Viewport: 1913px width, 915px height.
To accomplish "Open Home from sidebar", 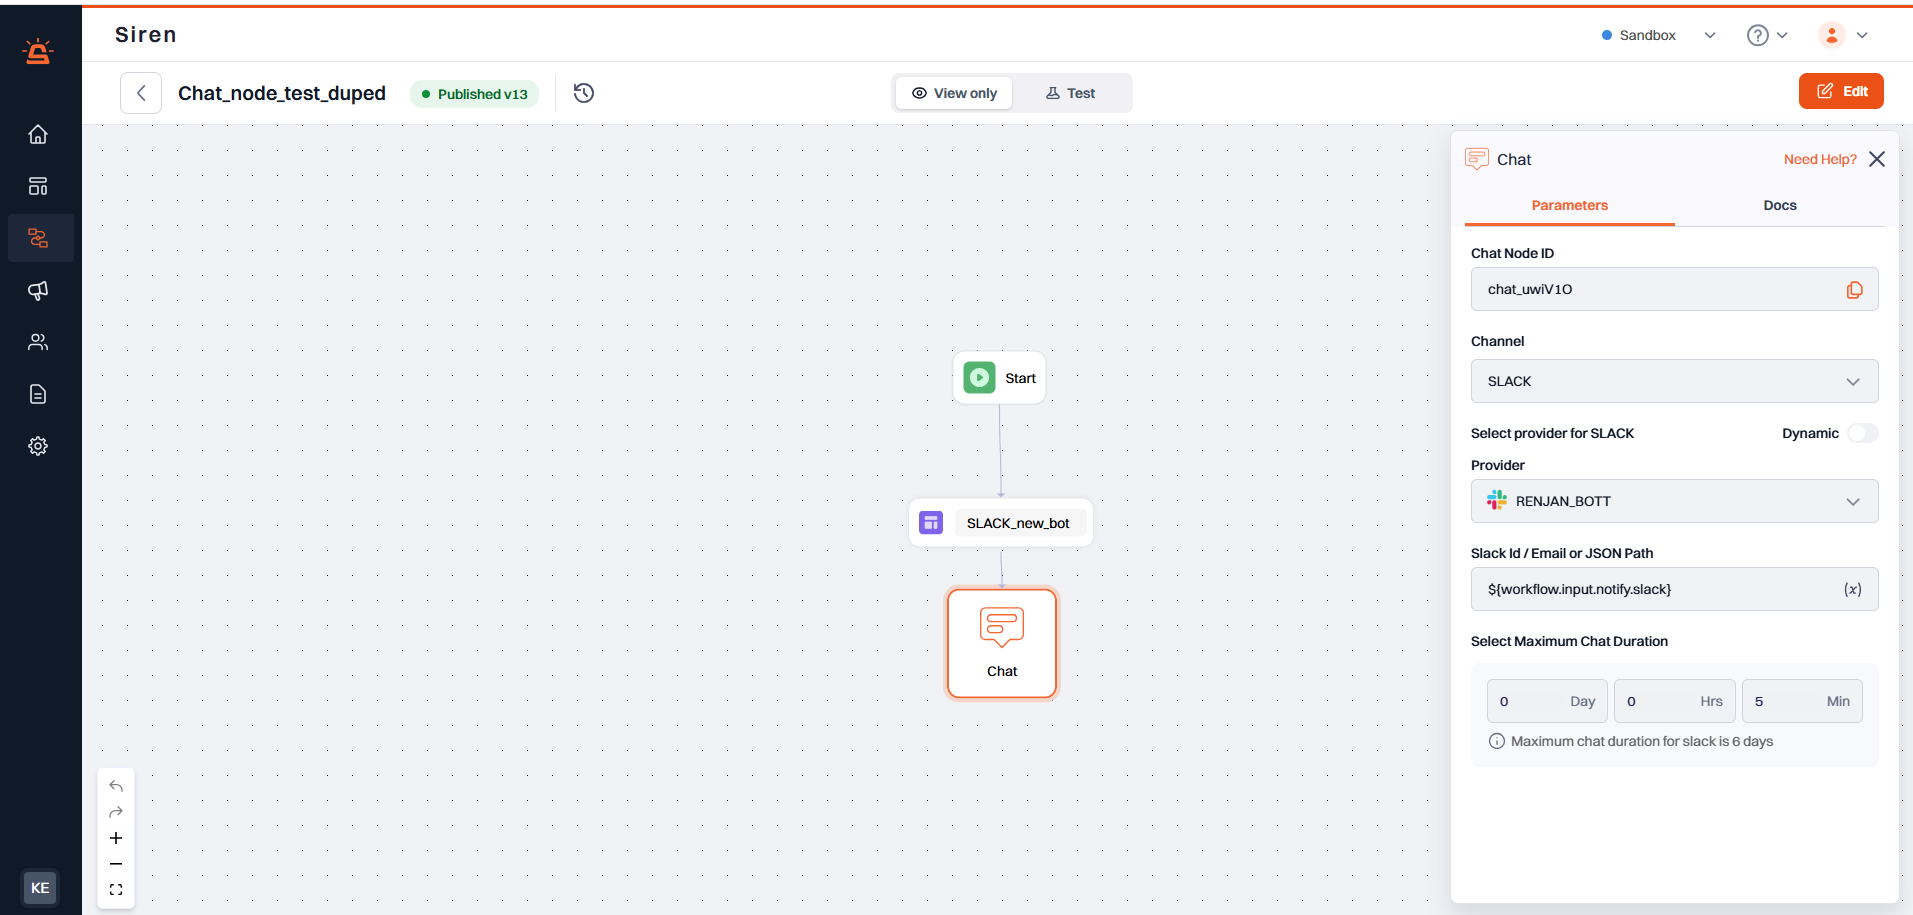I will click(x=38, y=134).
